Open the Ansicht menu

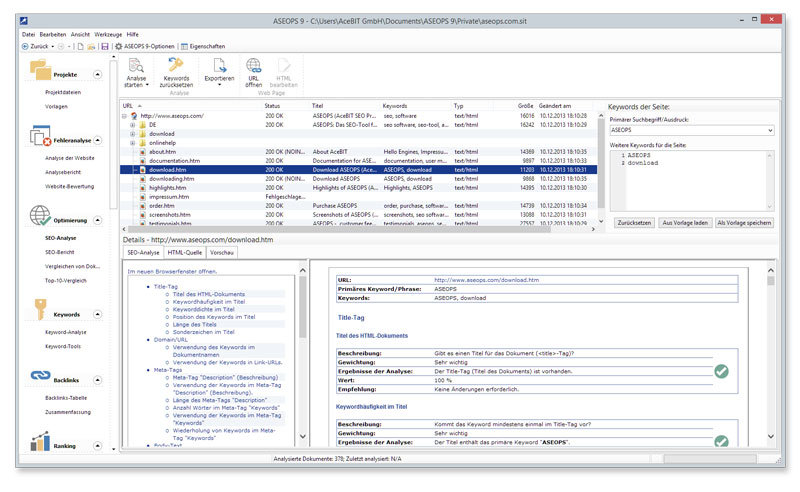tap(80, 35)
